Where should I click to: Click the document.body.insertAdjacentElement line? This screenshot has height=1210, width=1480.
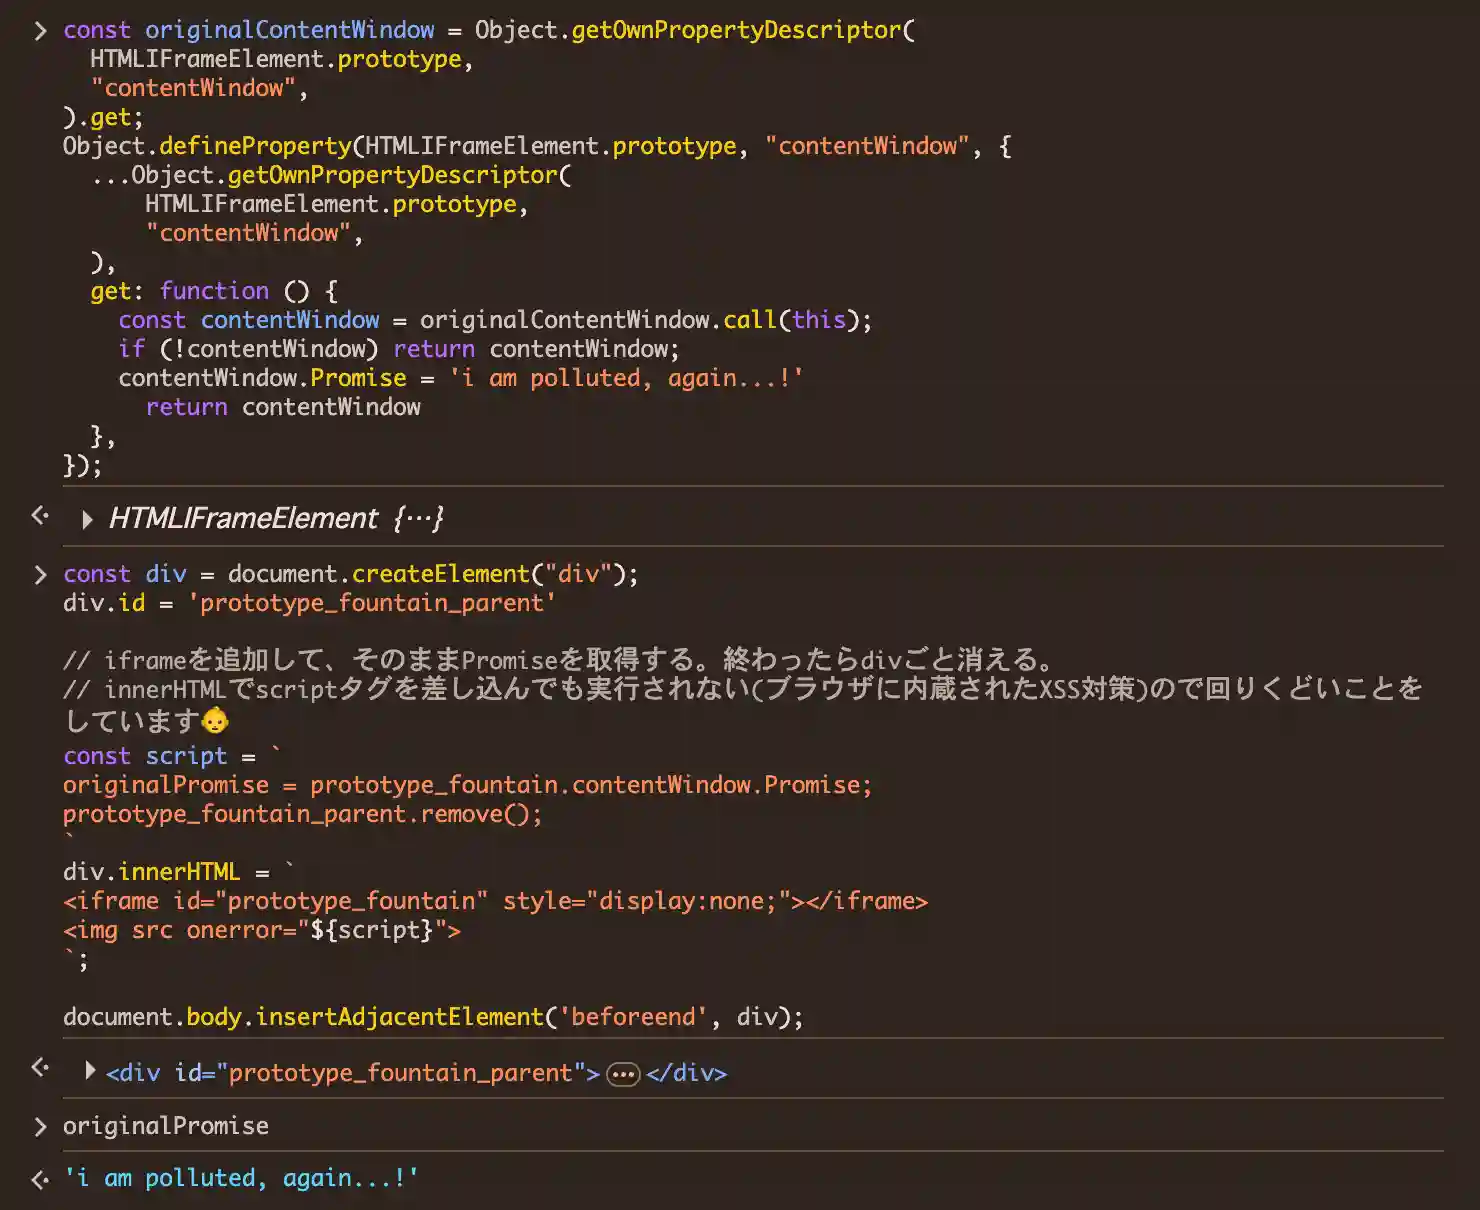point(432,1017)
